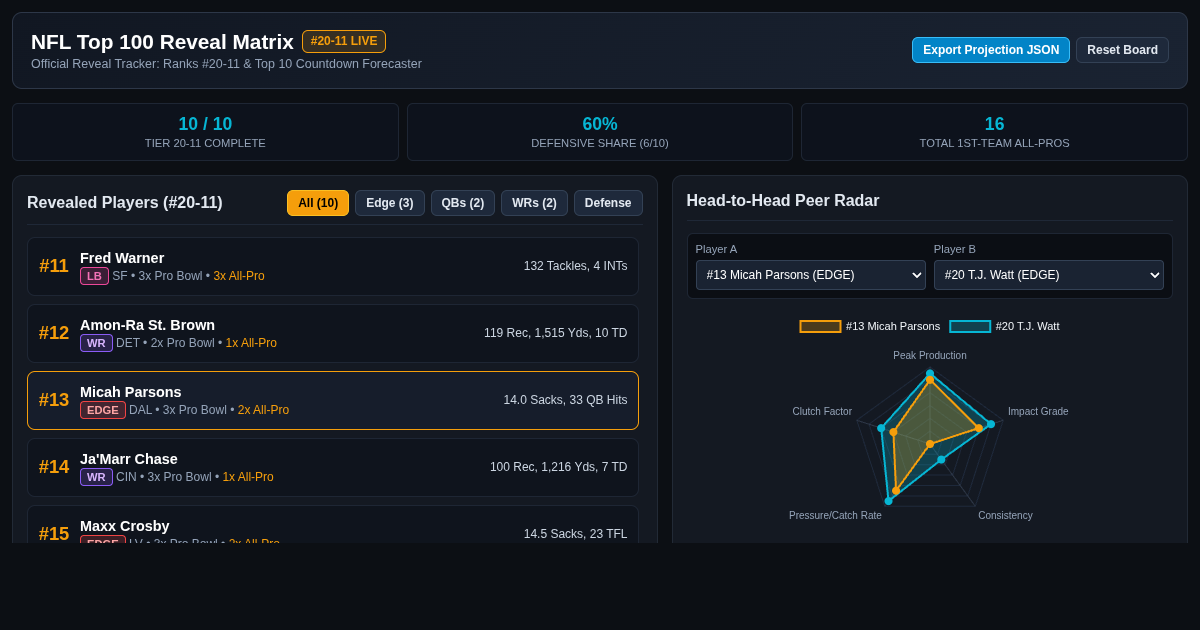The height and width of the screenshot is (630, 1200).
Task: Click '14.5 Sacks, 23 TFL' text
Action: (576, 534)
